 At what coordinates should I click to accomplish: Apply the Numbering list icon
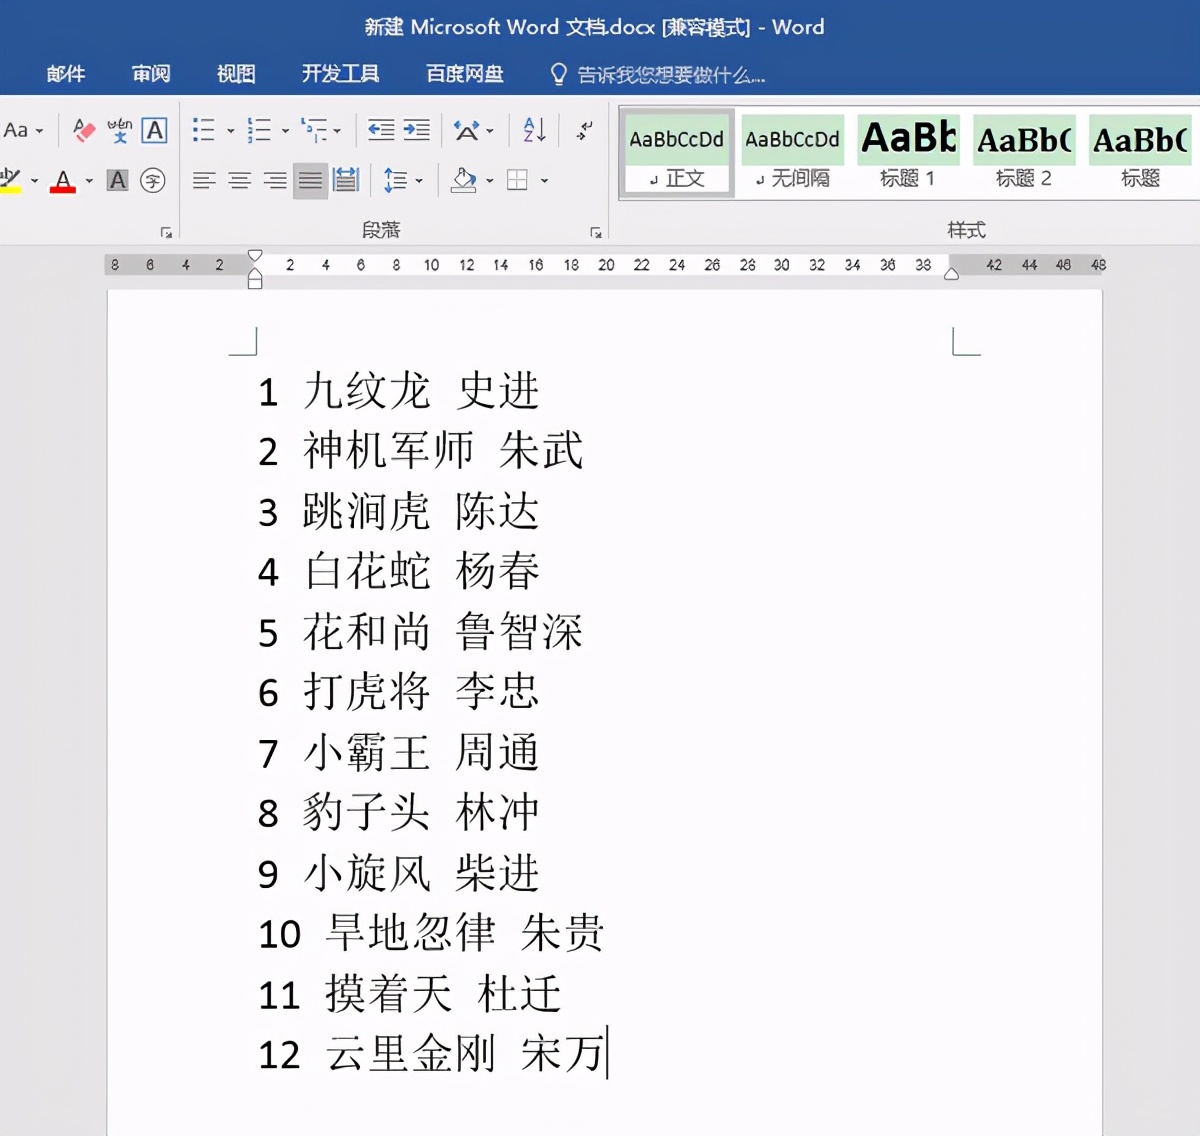point(258,130)
